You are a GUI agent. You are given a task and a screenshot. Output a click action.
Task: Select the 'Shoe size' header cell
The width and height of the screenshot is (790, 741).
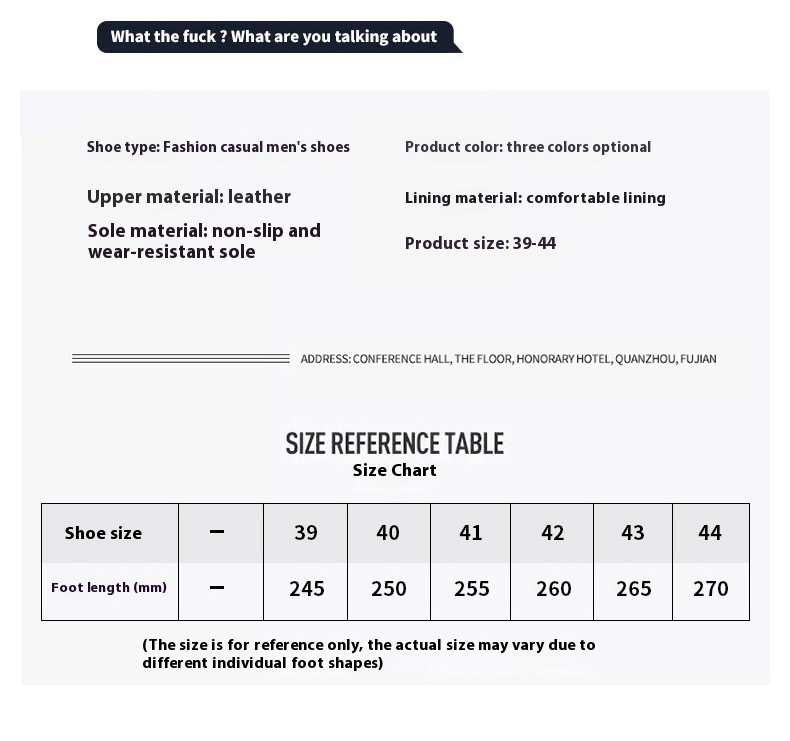coord(110,533)
